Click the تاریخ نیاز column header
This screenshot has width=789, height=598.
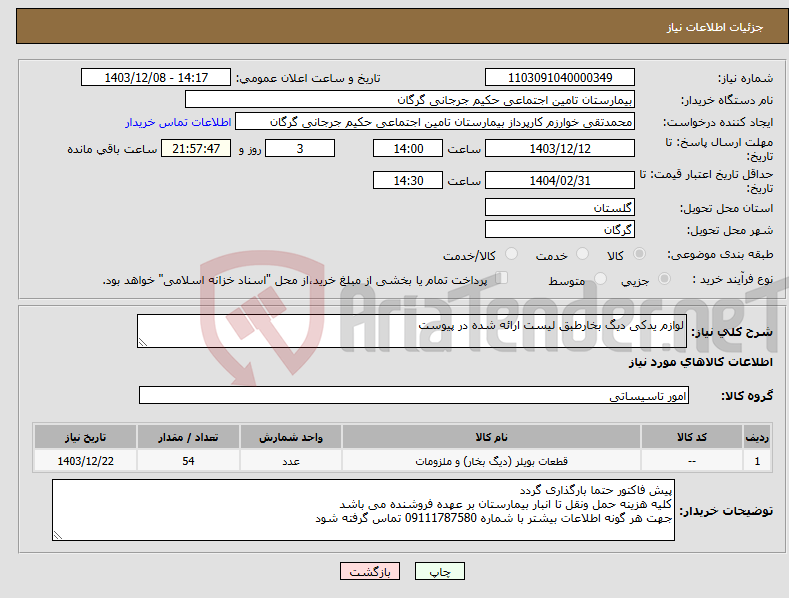86,437
